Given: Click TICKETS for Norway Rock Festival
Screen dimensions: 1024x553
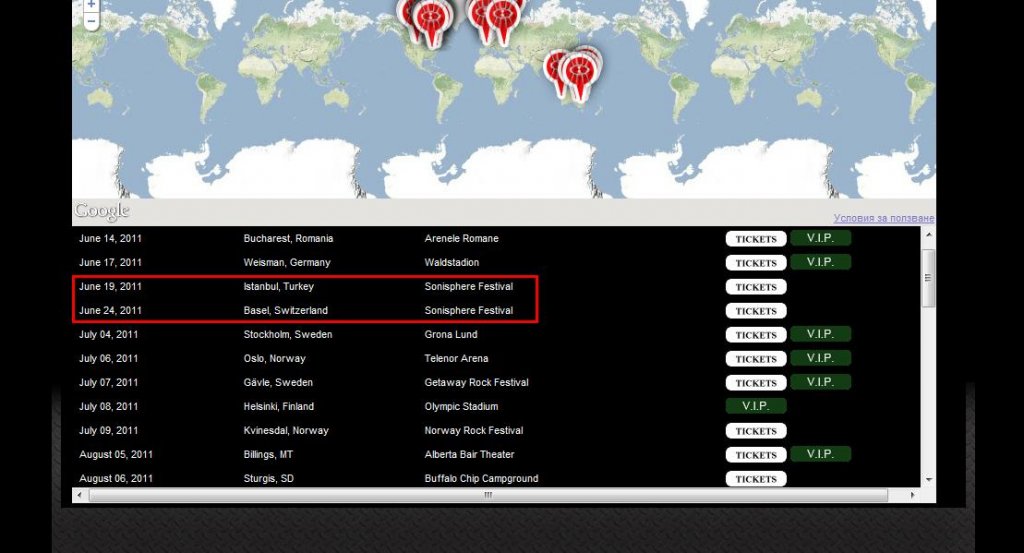Looking at the screenshot, I should point(756,431).
